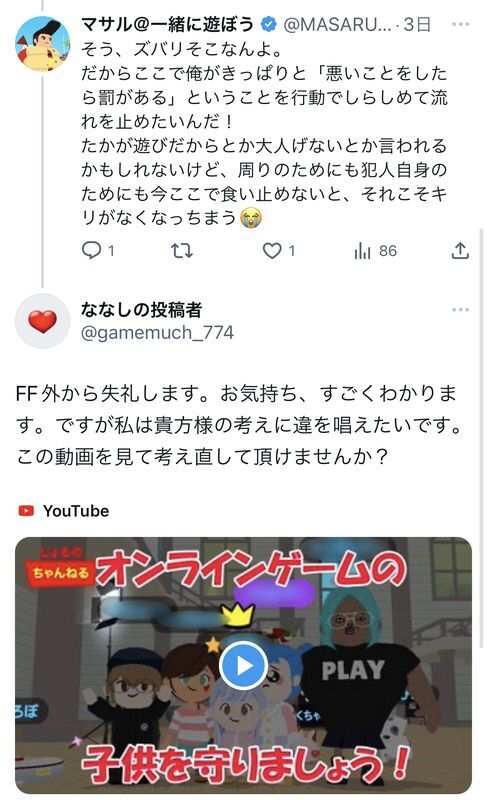487x800 pixels.
Task: Open Masaru's profile avatar
Action: (x=43, y=43)
